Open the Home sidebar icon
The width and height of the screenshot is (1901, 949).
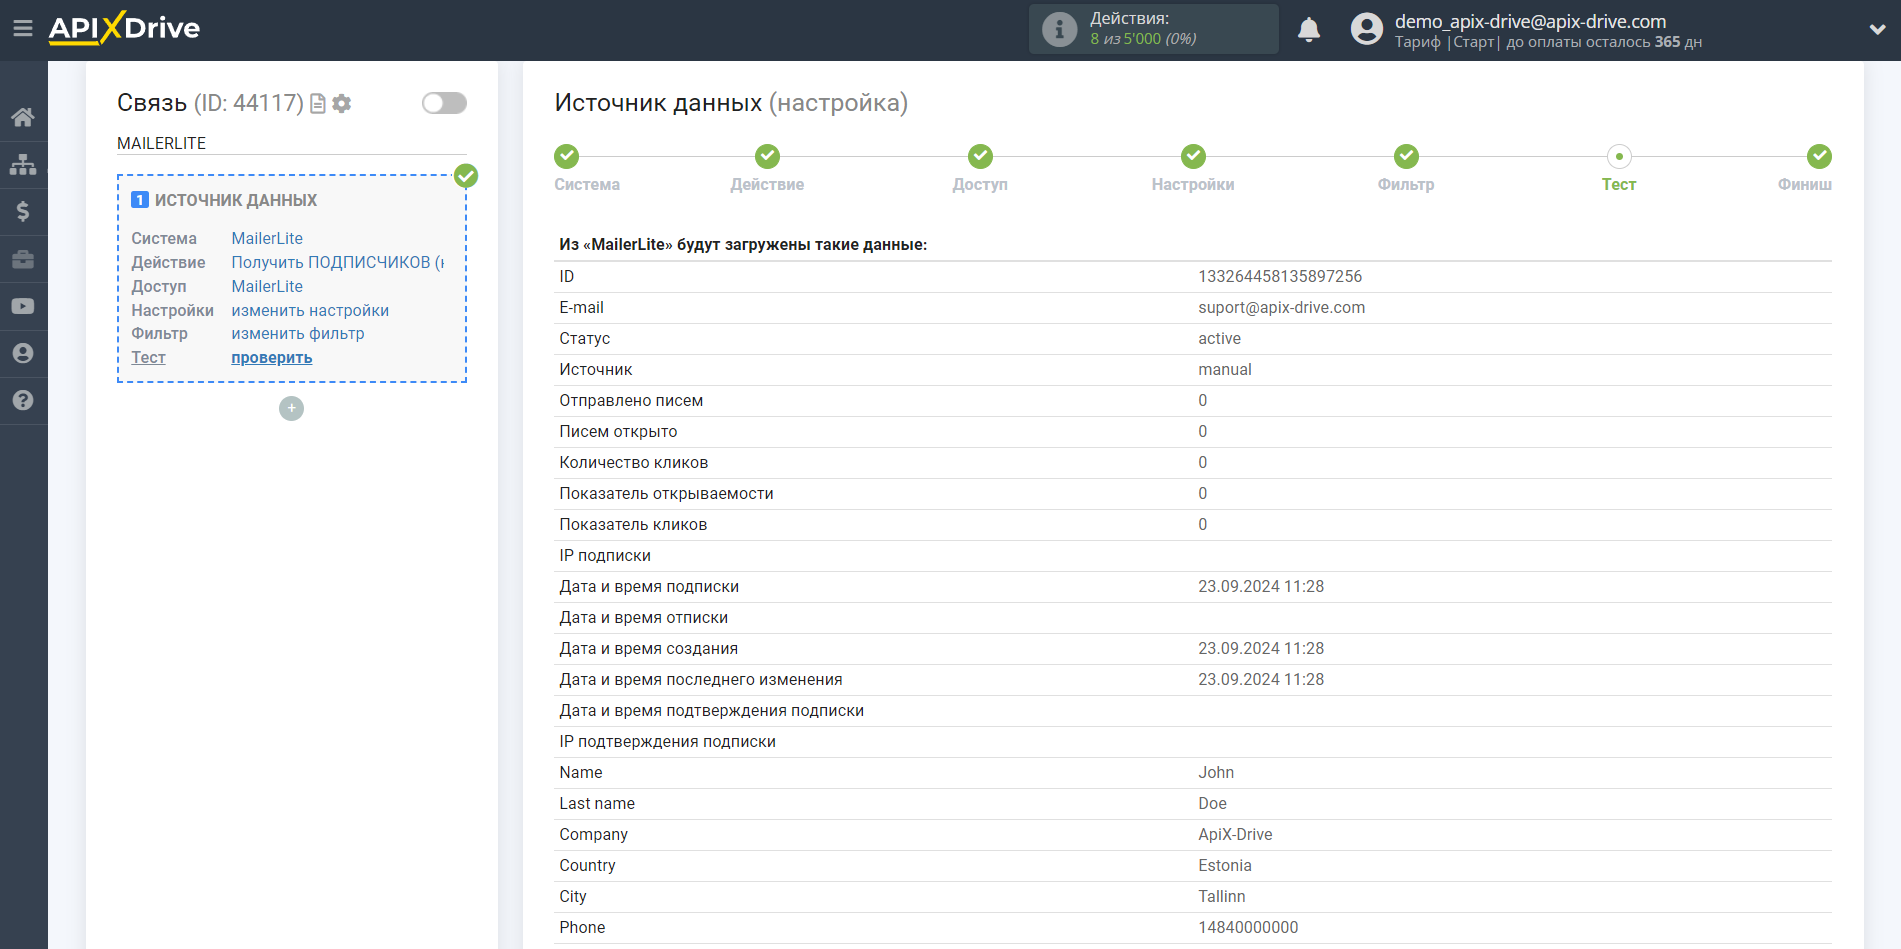pyautogui.click(x=23, y=117)
